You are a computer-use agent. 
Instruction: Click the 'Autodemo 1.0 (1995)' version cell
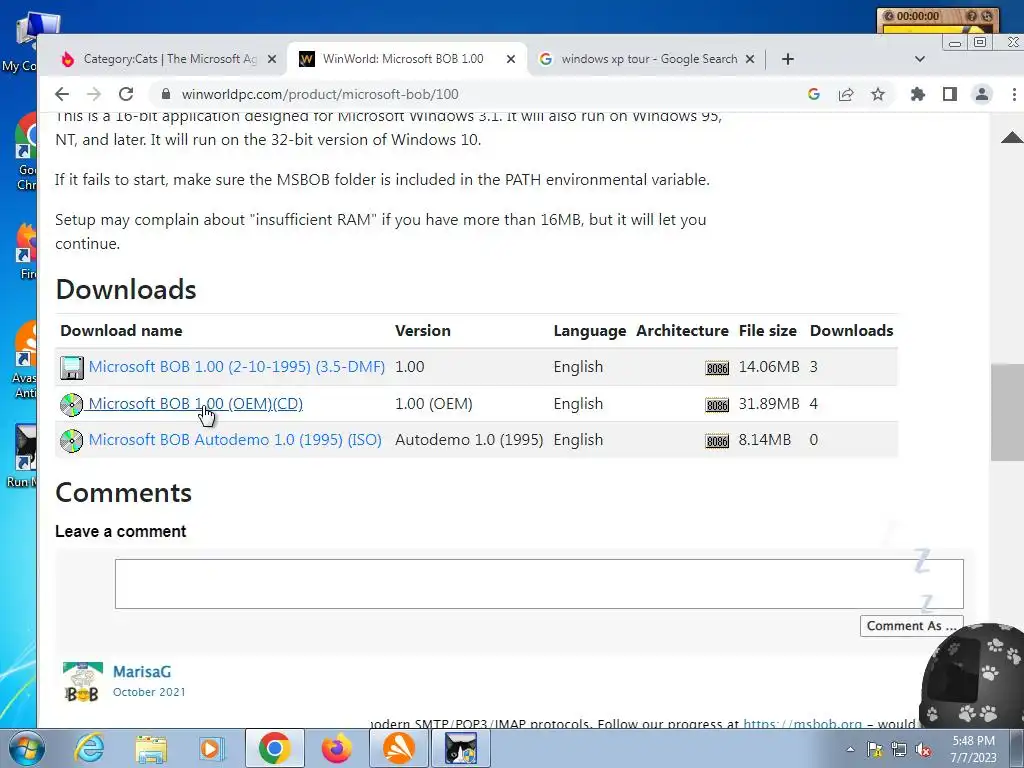[469, 440]
